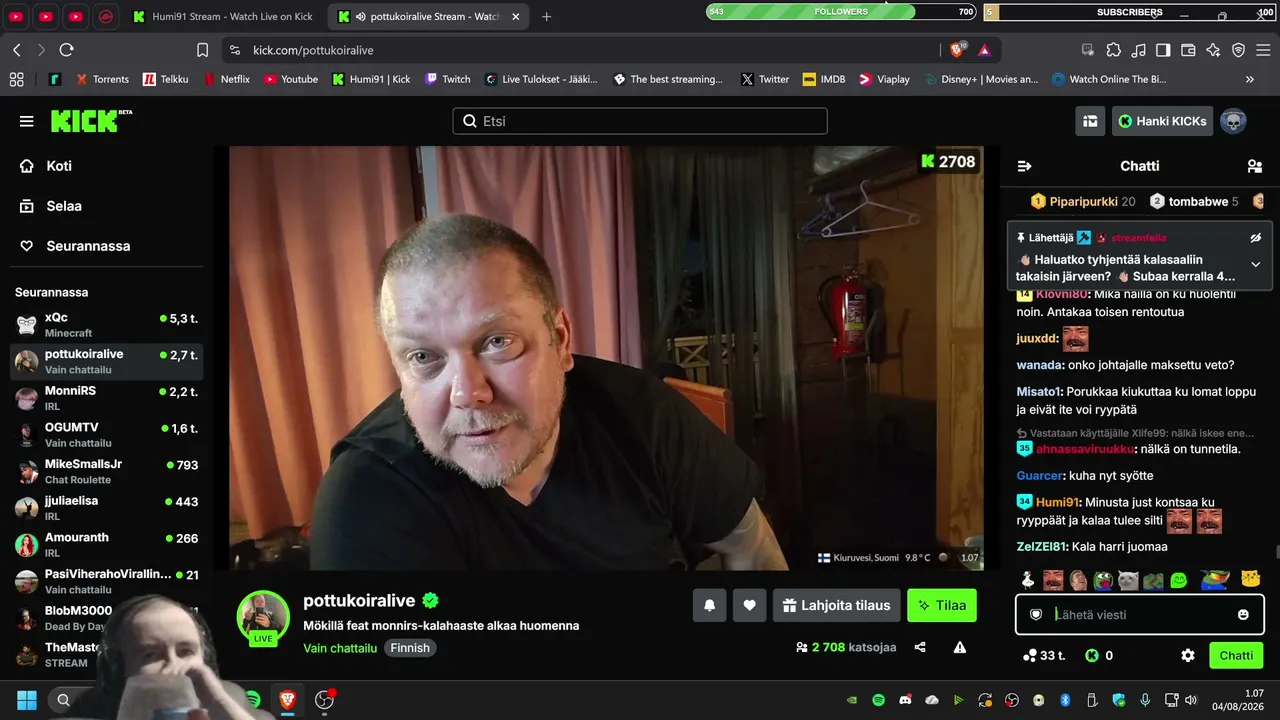Click the Etsi search field
The height and width of the screenshot is (720, 1280).
[x=640, y=121]
